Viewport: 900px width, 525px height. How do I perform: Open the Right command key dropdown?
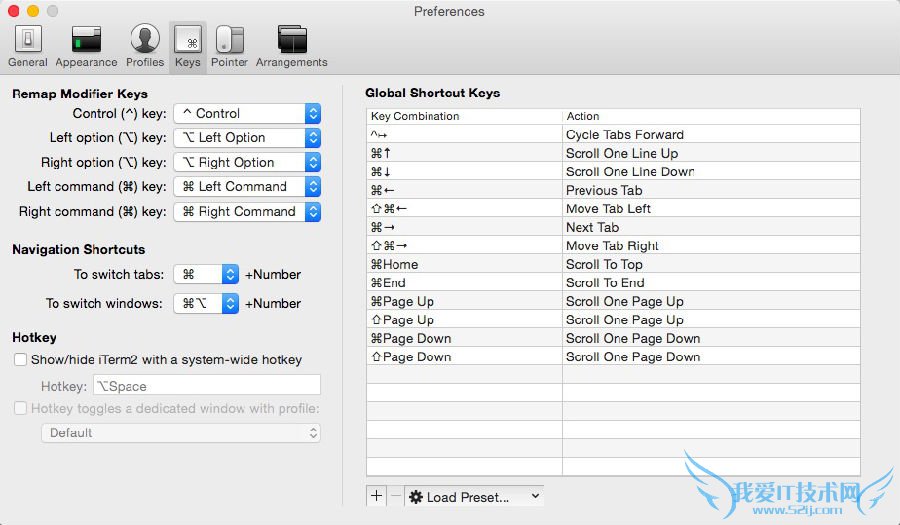tap(246, 212)
